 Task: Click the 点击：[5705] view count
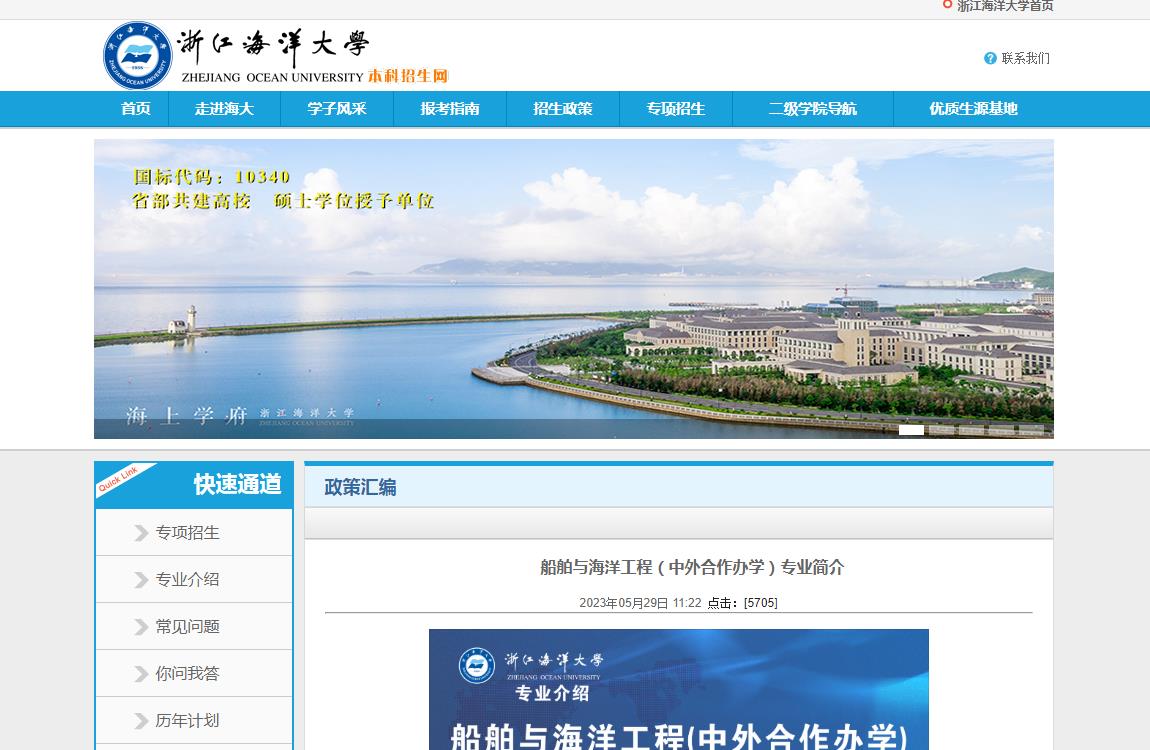pyautogui.click(x=742, y=603)
